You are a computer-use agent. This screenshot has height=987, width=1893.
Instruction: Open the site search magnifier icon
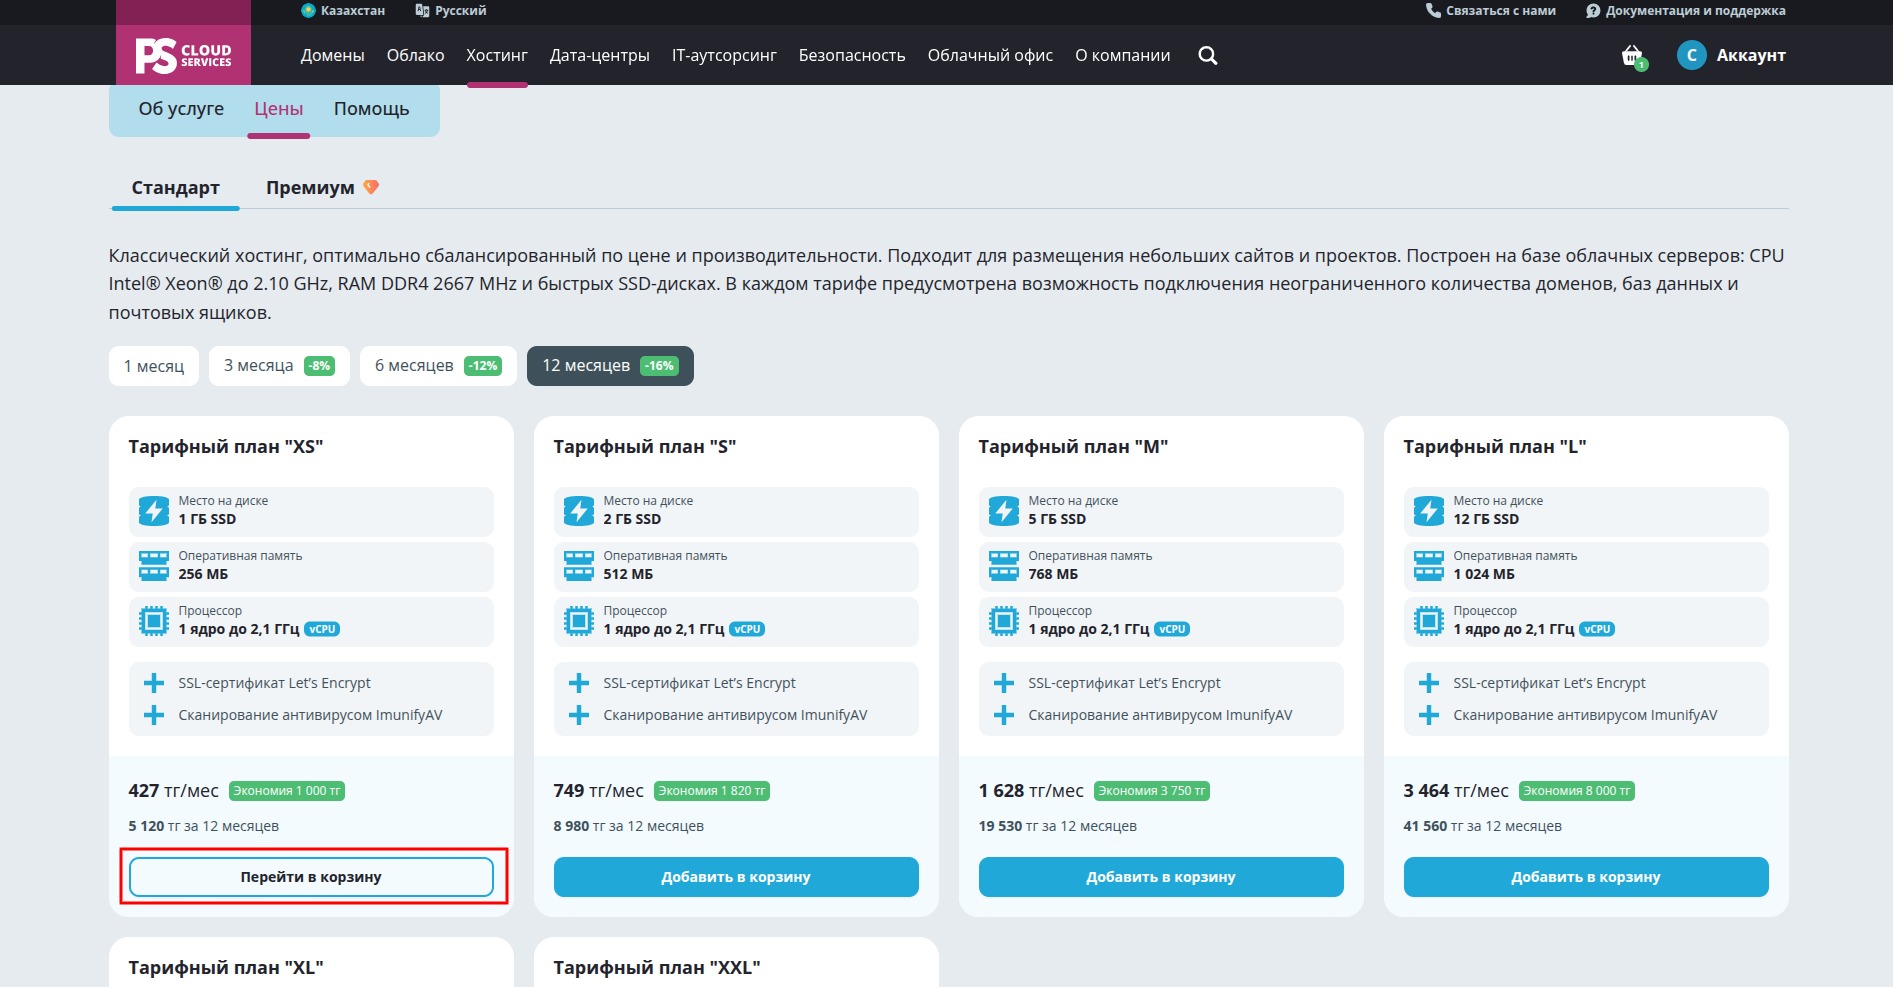tap(1208, 56)
